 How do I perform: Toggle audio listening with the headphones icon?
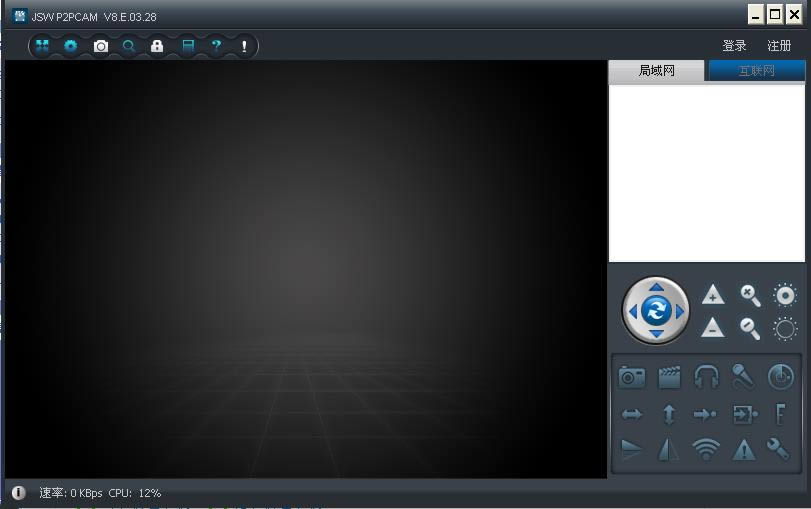(706, 376)
